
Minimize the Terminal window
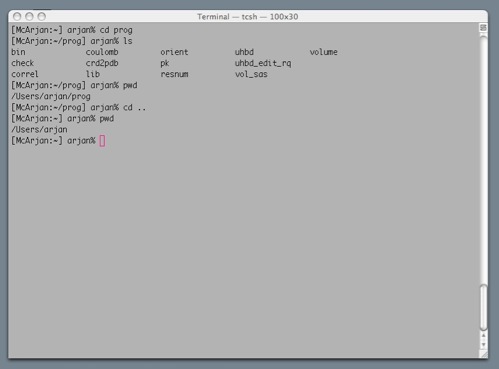click(x=29, y=16)
